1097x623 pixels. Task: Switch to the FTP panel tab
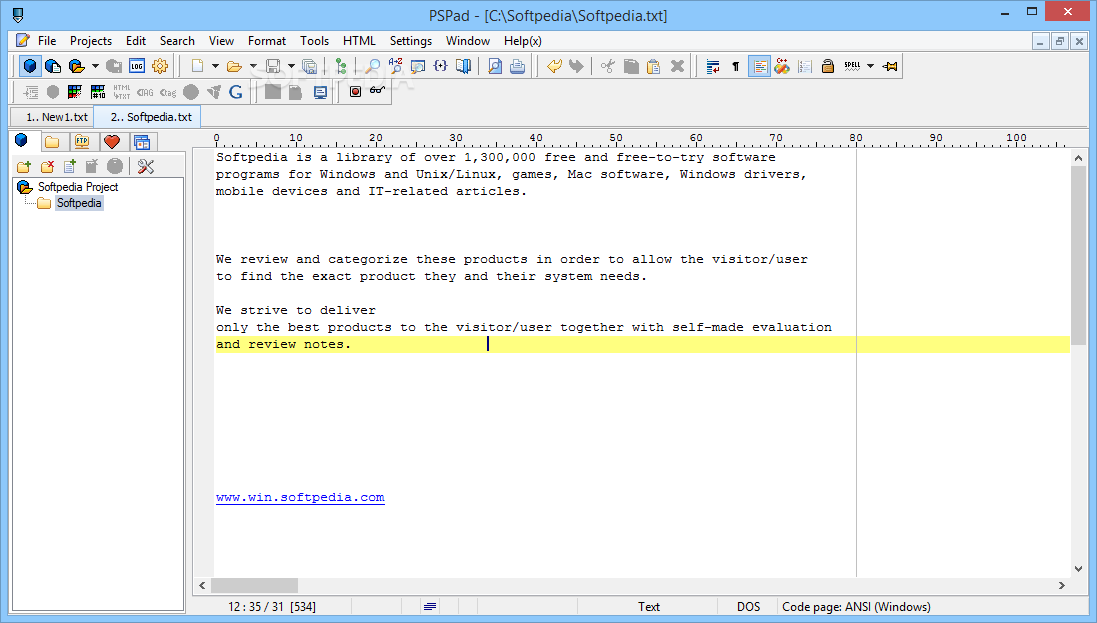(82, 142)
